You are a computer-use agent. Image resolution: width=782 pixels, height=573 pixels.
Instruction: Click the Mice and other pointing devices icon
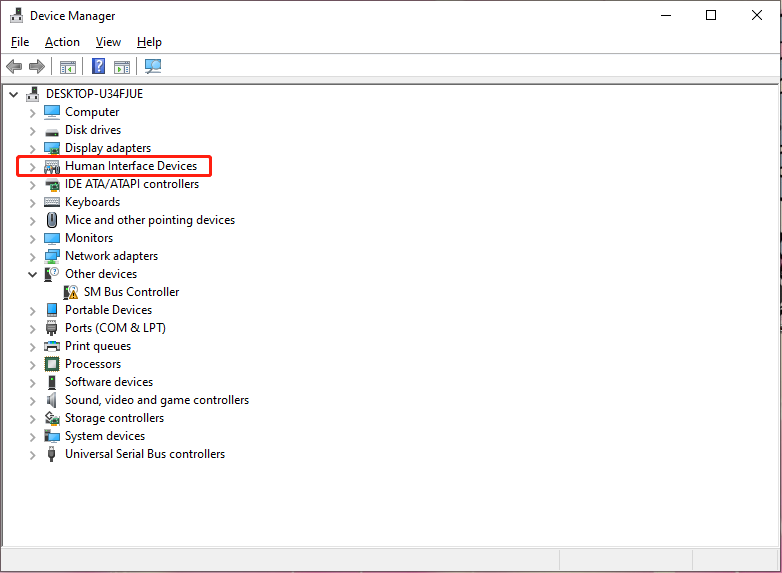click(52, 220)
